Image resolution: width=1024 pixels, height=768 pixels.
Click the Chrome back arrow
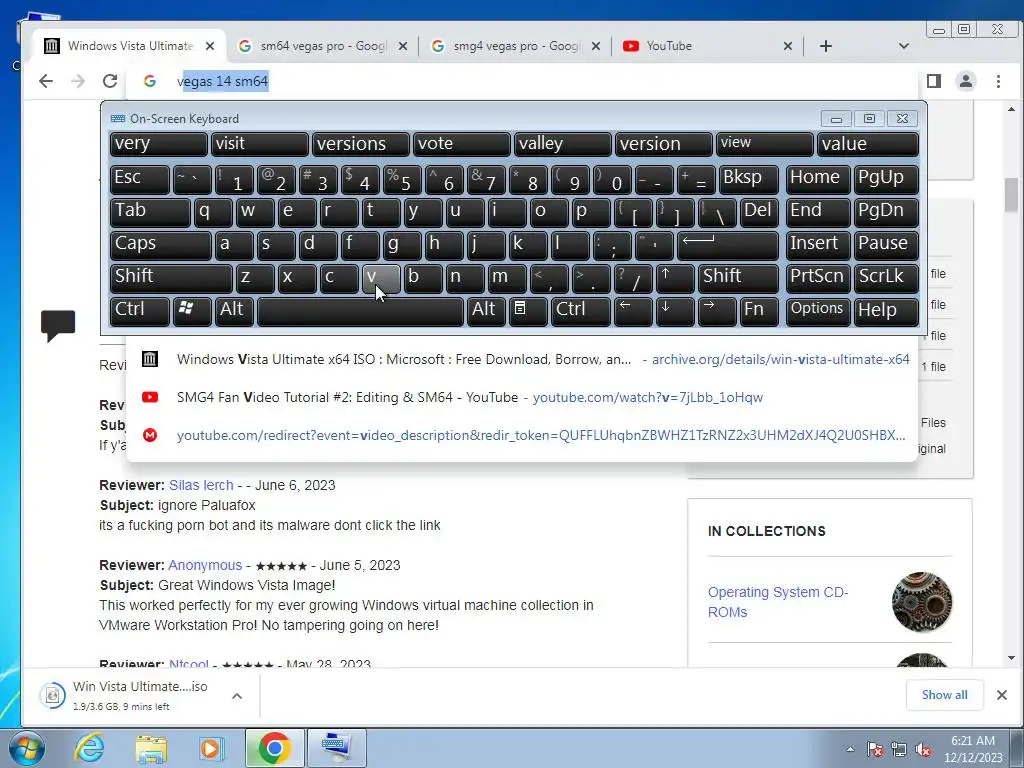[x=46, y=81]
